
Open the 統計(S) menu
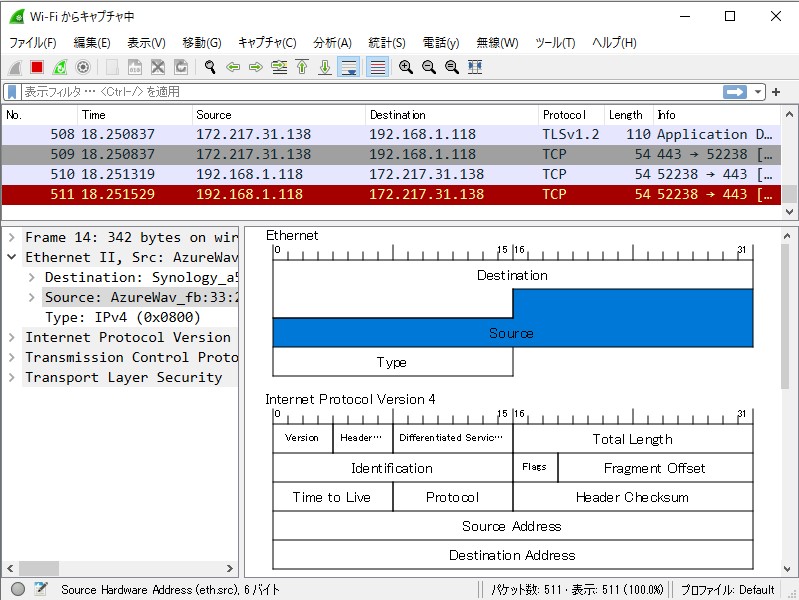pyautogui.click(x=387, y=43)
